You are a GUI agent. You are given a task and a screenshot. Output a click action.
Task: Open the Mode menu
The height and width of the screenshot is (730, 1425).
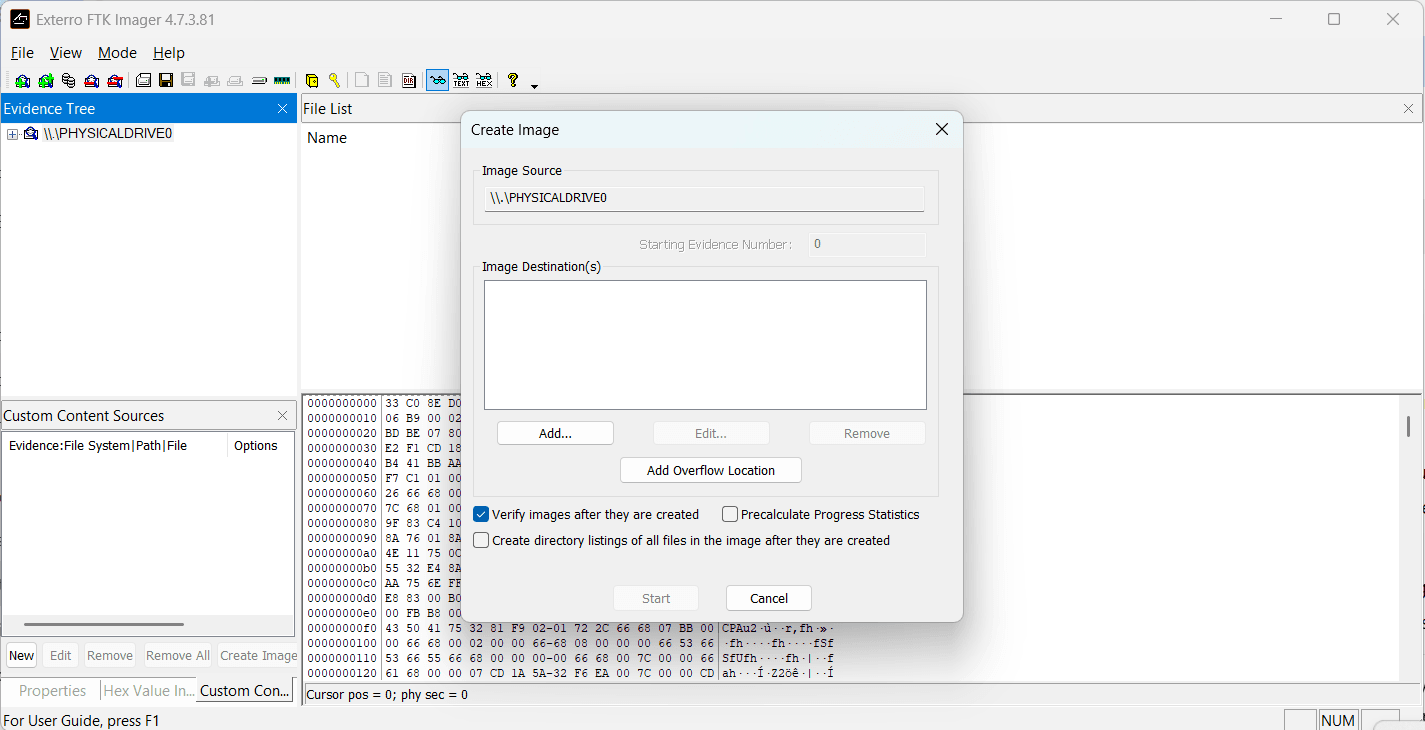point(117,53)
